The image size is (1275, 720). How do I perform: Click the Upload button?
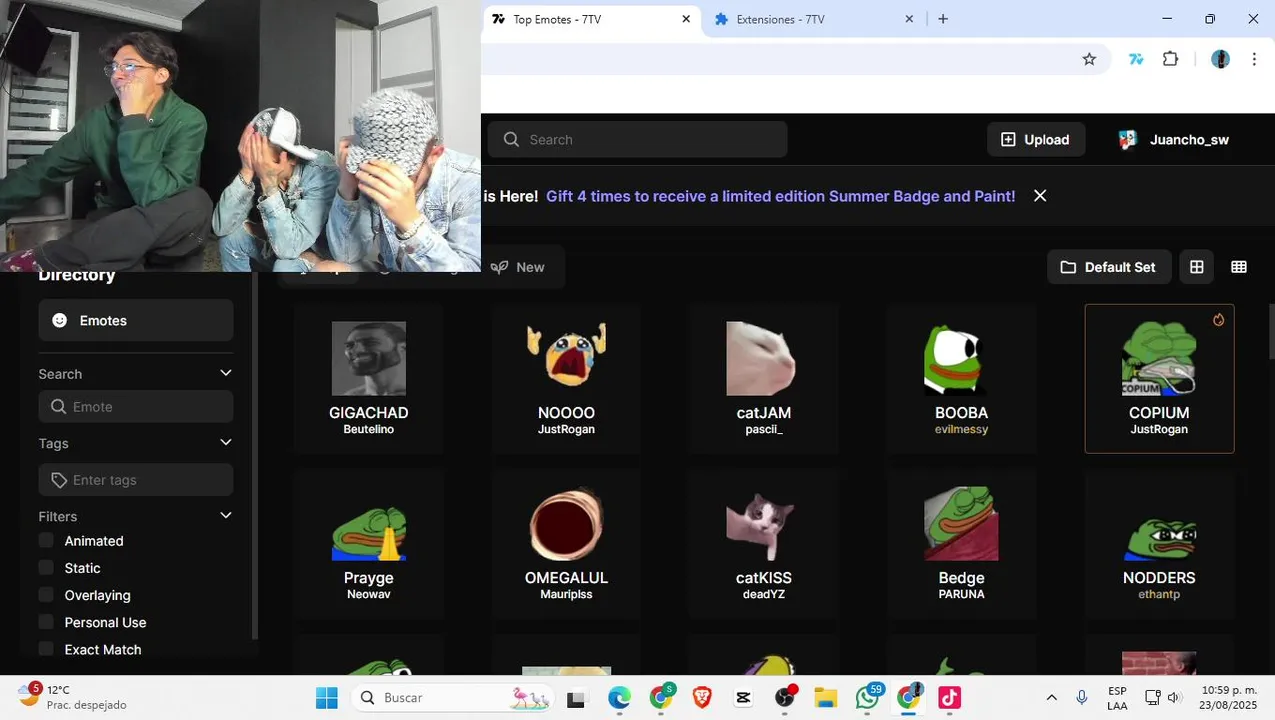pos(1036,140)
